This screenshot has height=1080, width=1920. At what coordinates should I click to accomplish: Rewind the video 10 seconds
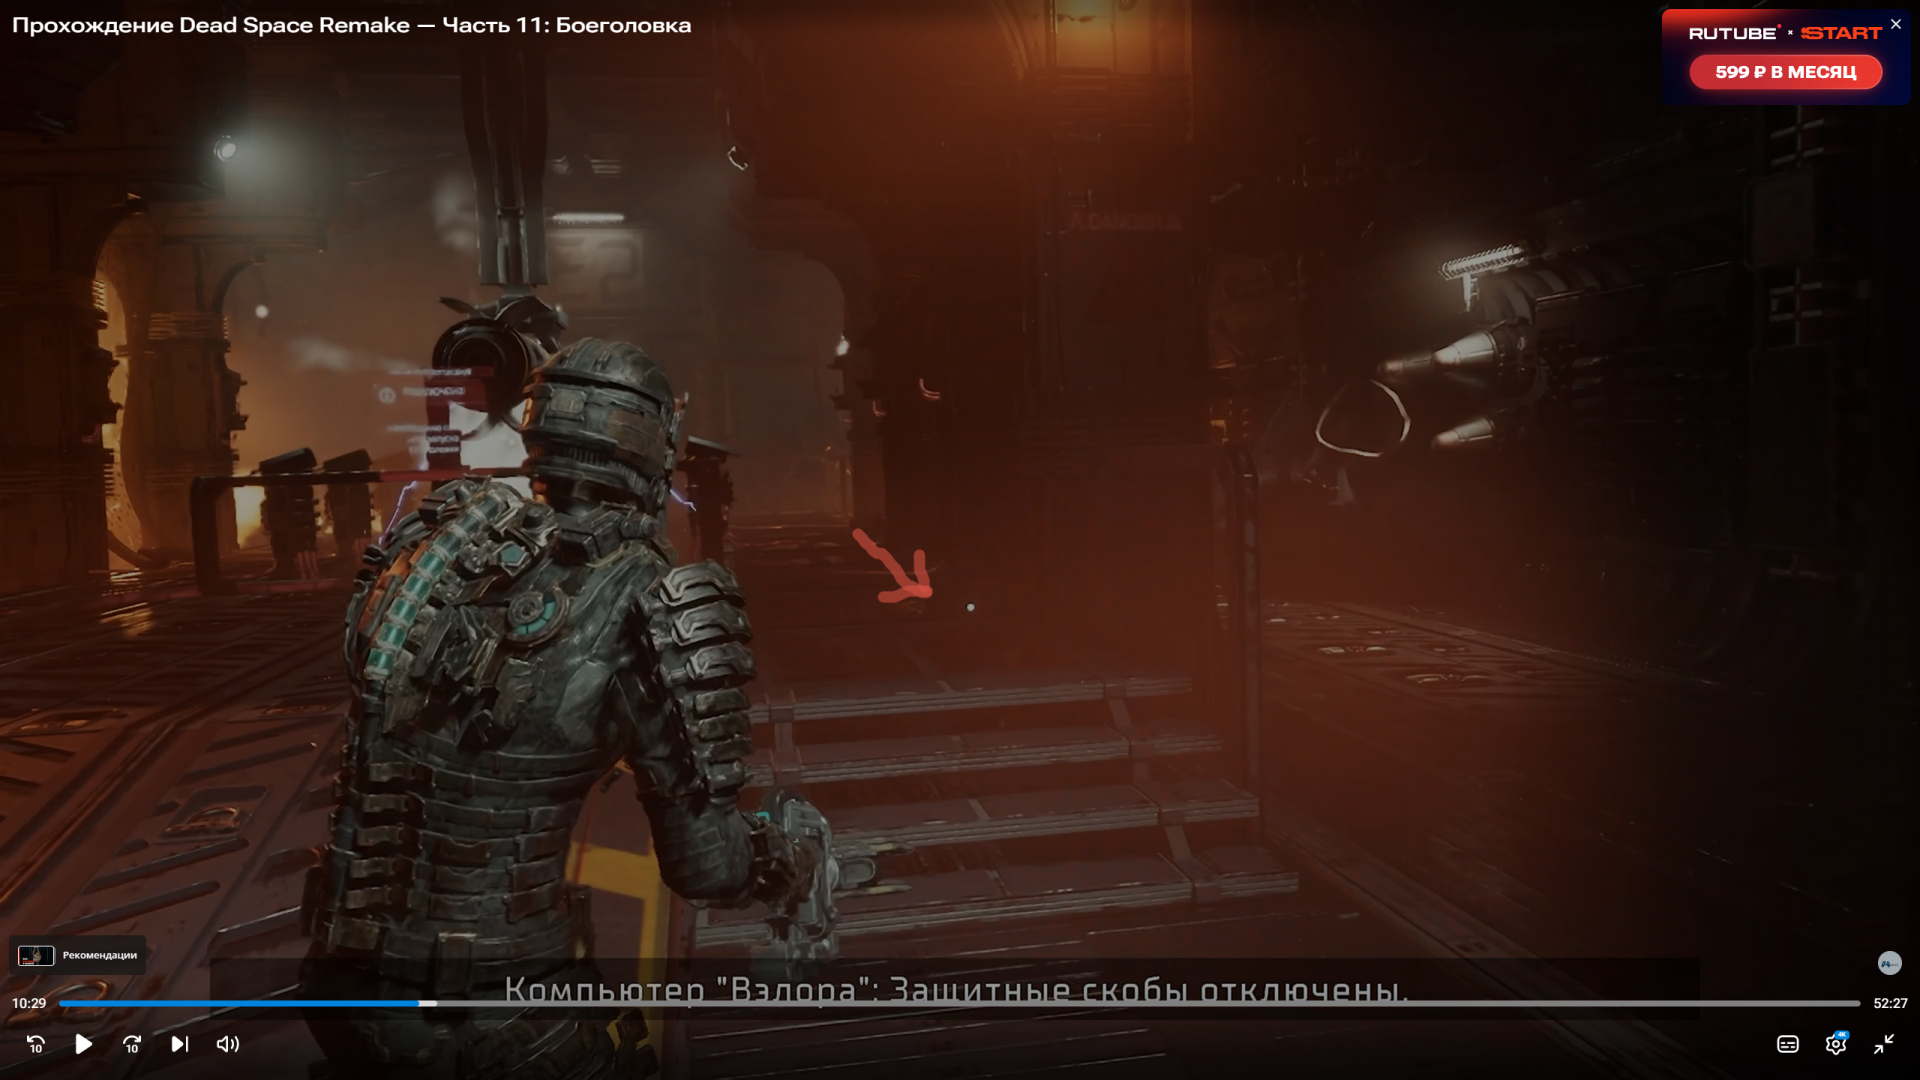click(36, 1044)
